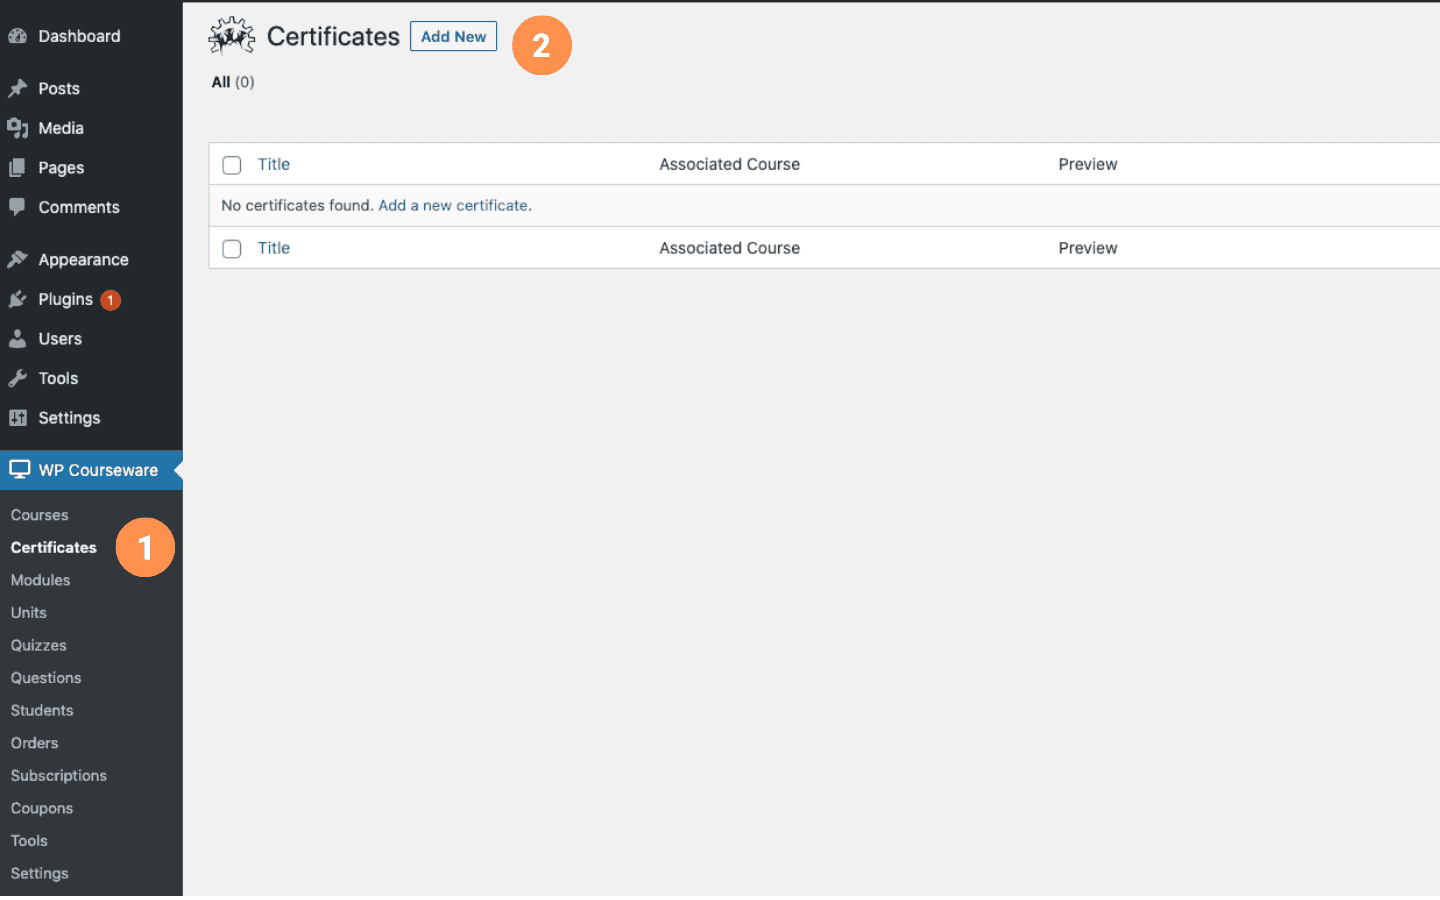The height and width of the screenshot is (900, 1440).
Task: Click the 'No certificates found.' message text
Action: coord(297,205)
